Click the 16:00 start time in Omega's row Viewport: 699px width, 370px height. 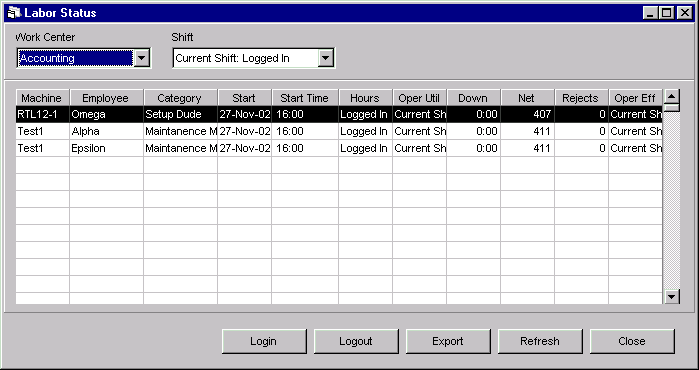[305, 115]
